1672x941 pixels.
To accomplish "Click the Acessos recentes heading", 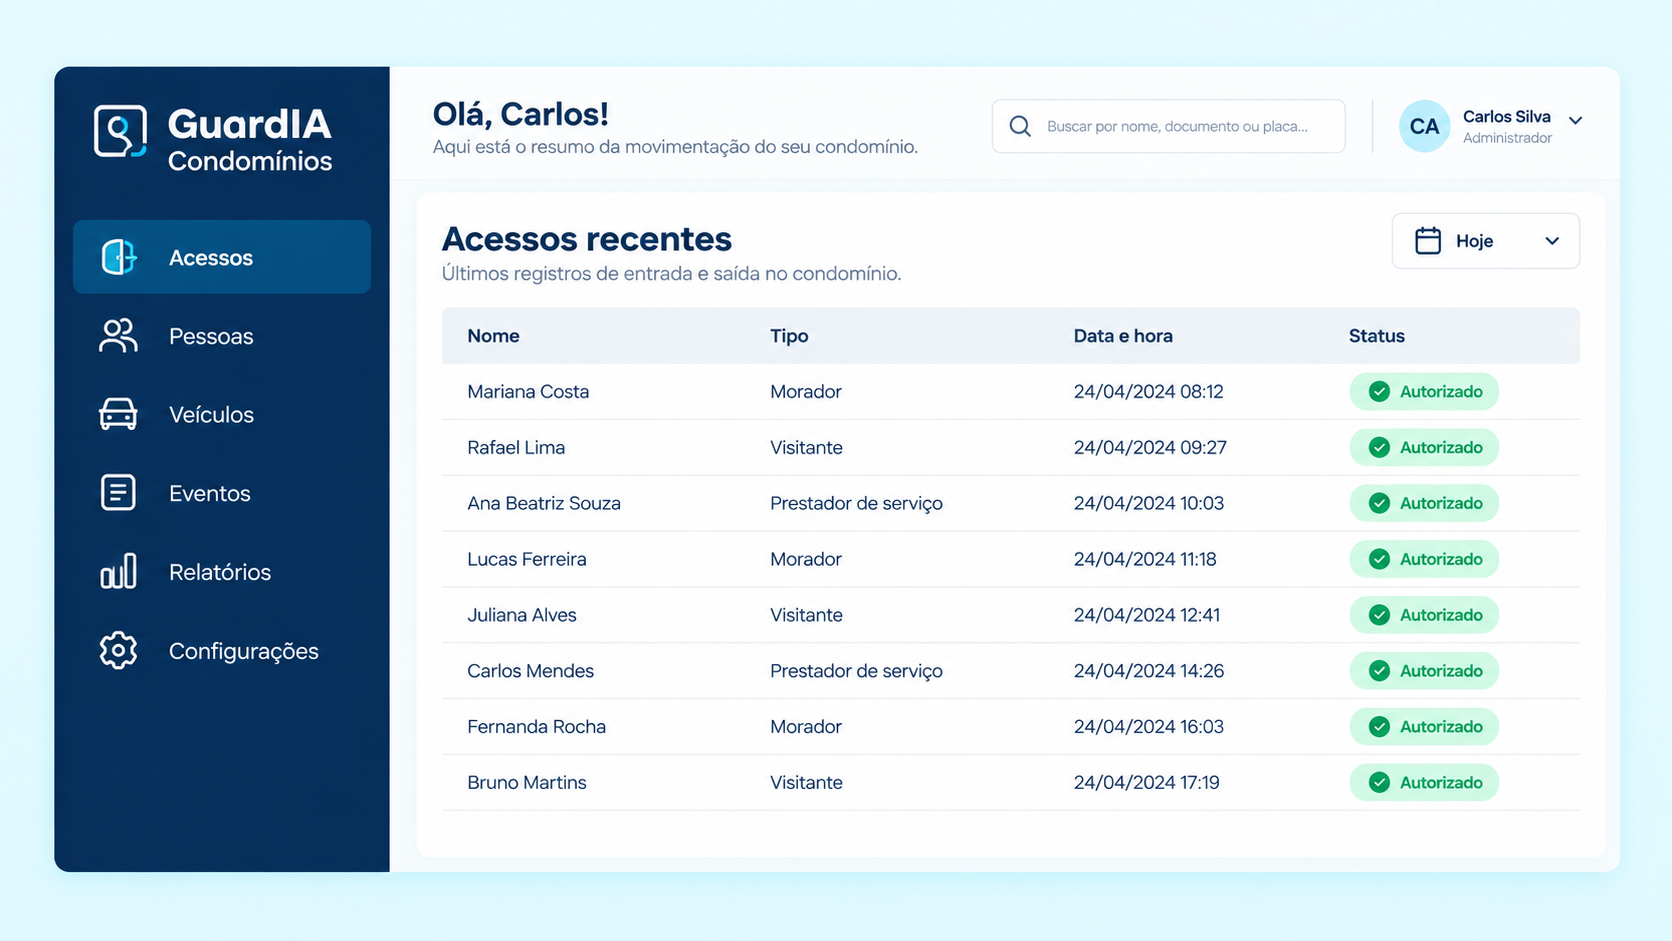I will (587, 239).
